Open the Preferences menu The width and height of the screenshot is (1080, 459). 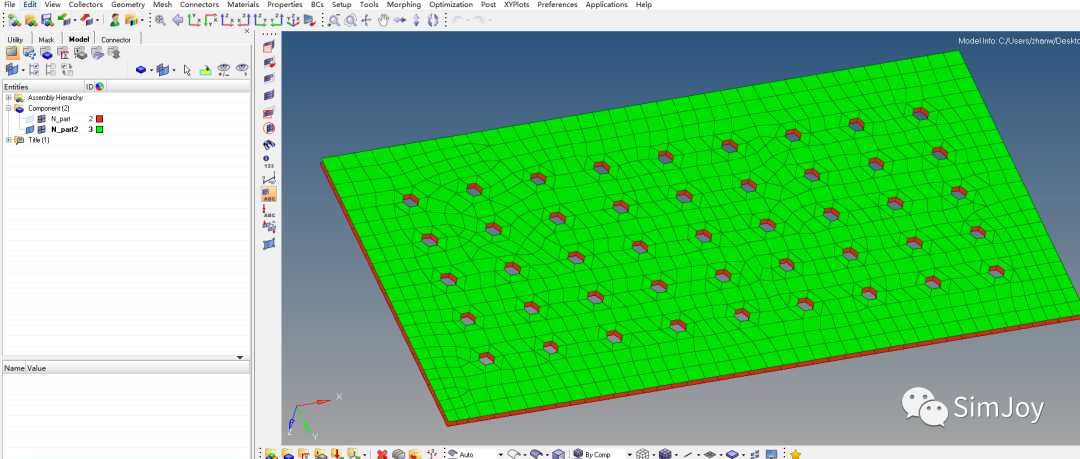[557, 4]
